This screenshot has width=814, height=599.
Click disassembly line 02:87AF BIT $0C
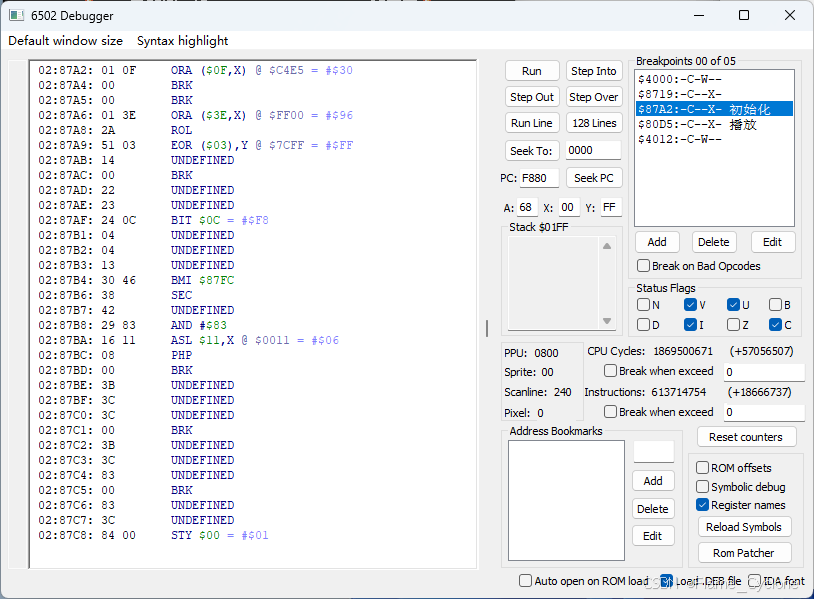tap(154, 220)
